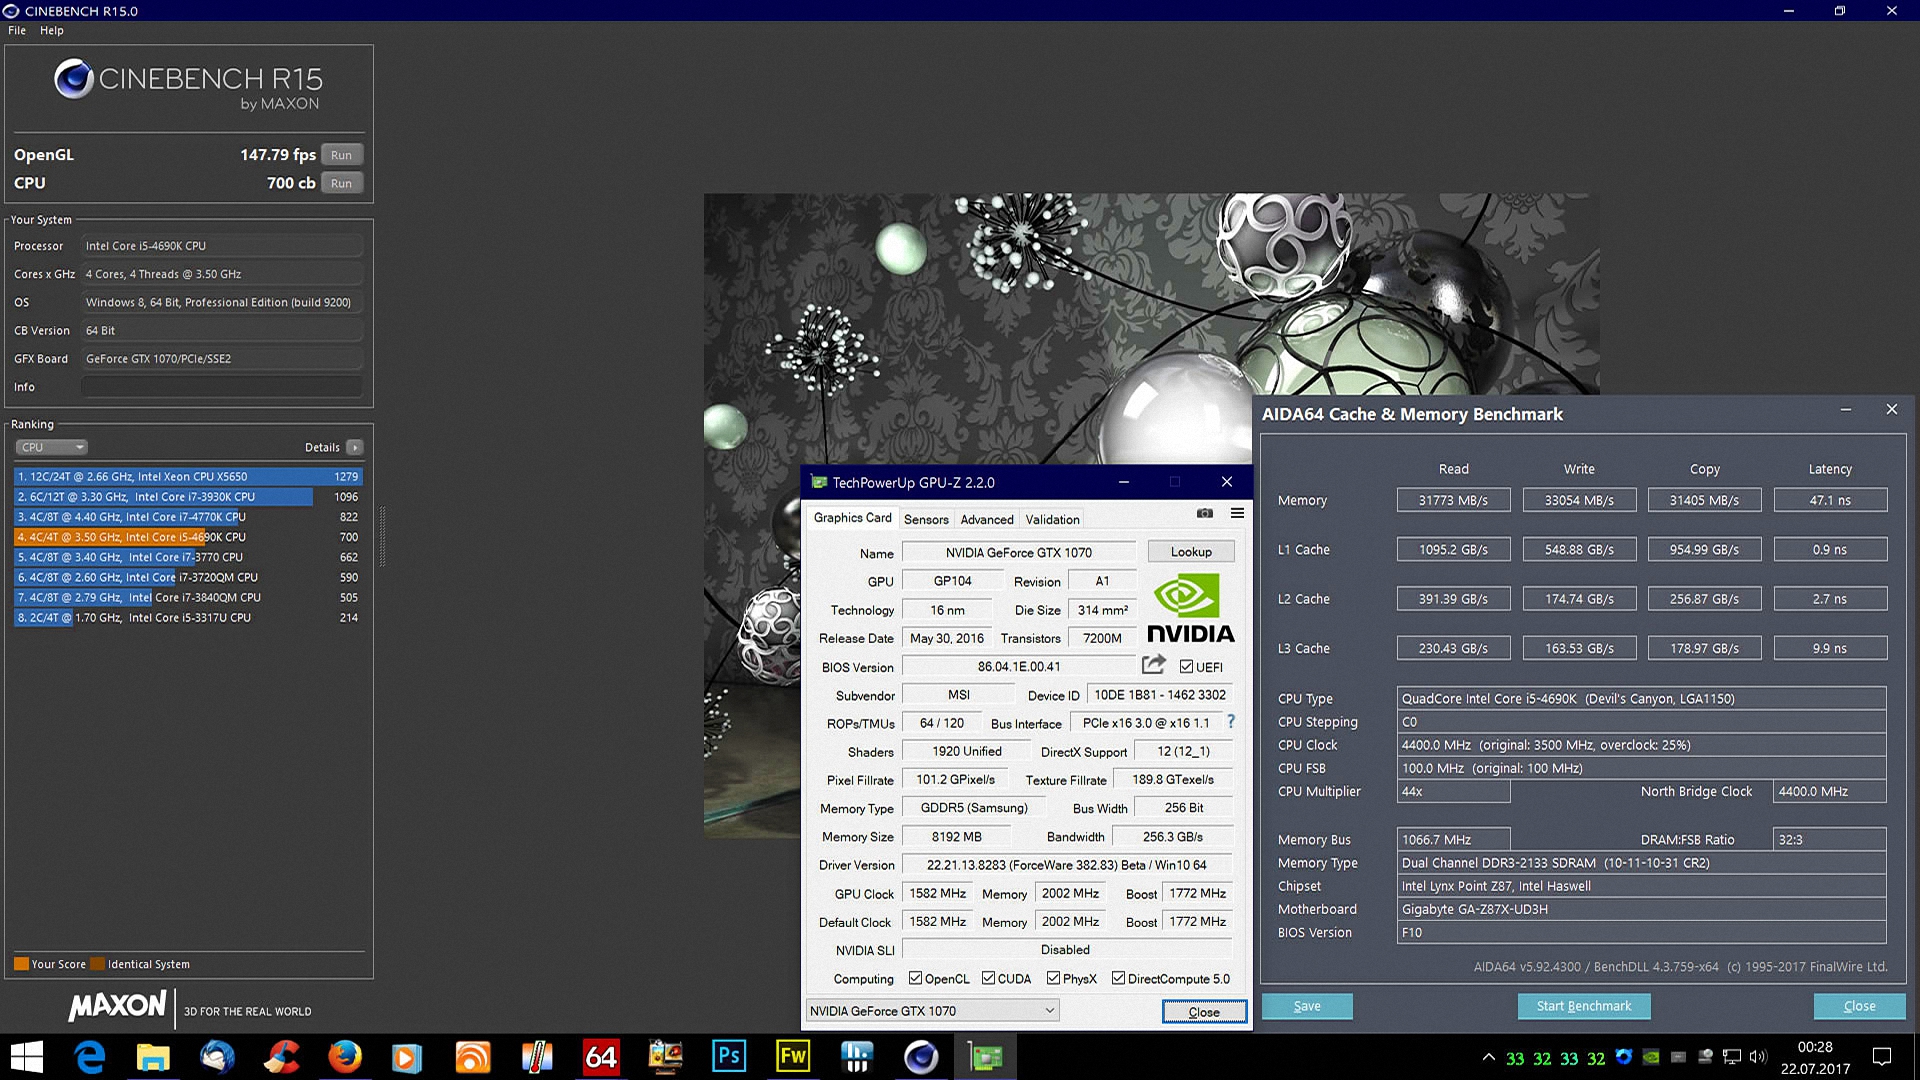Viewport: 1920px width, 1080px height.
Task: Open GPU-Z hamburger menu
Action: 1237,514
